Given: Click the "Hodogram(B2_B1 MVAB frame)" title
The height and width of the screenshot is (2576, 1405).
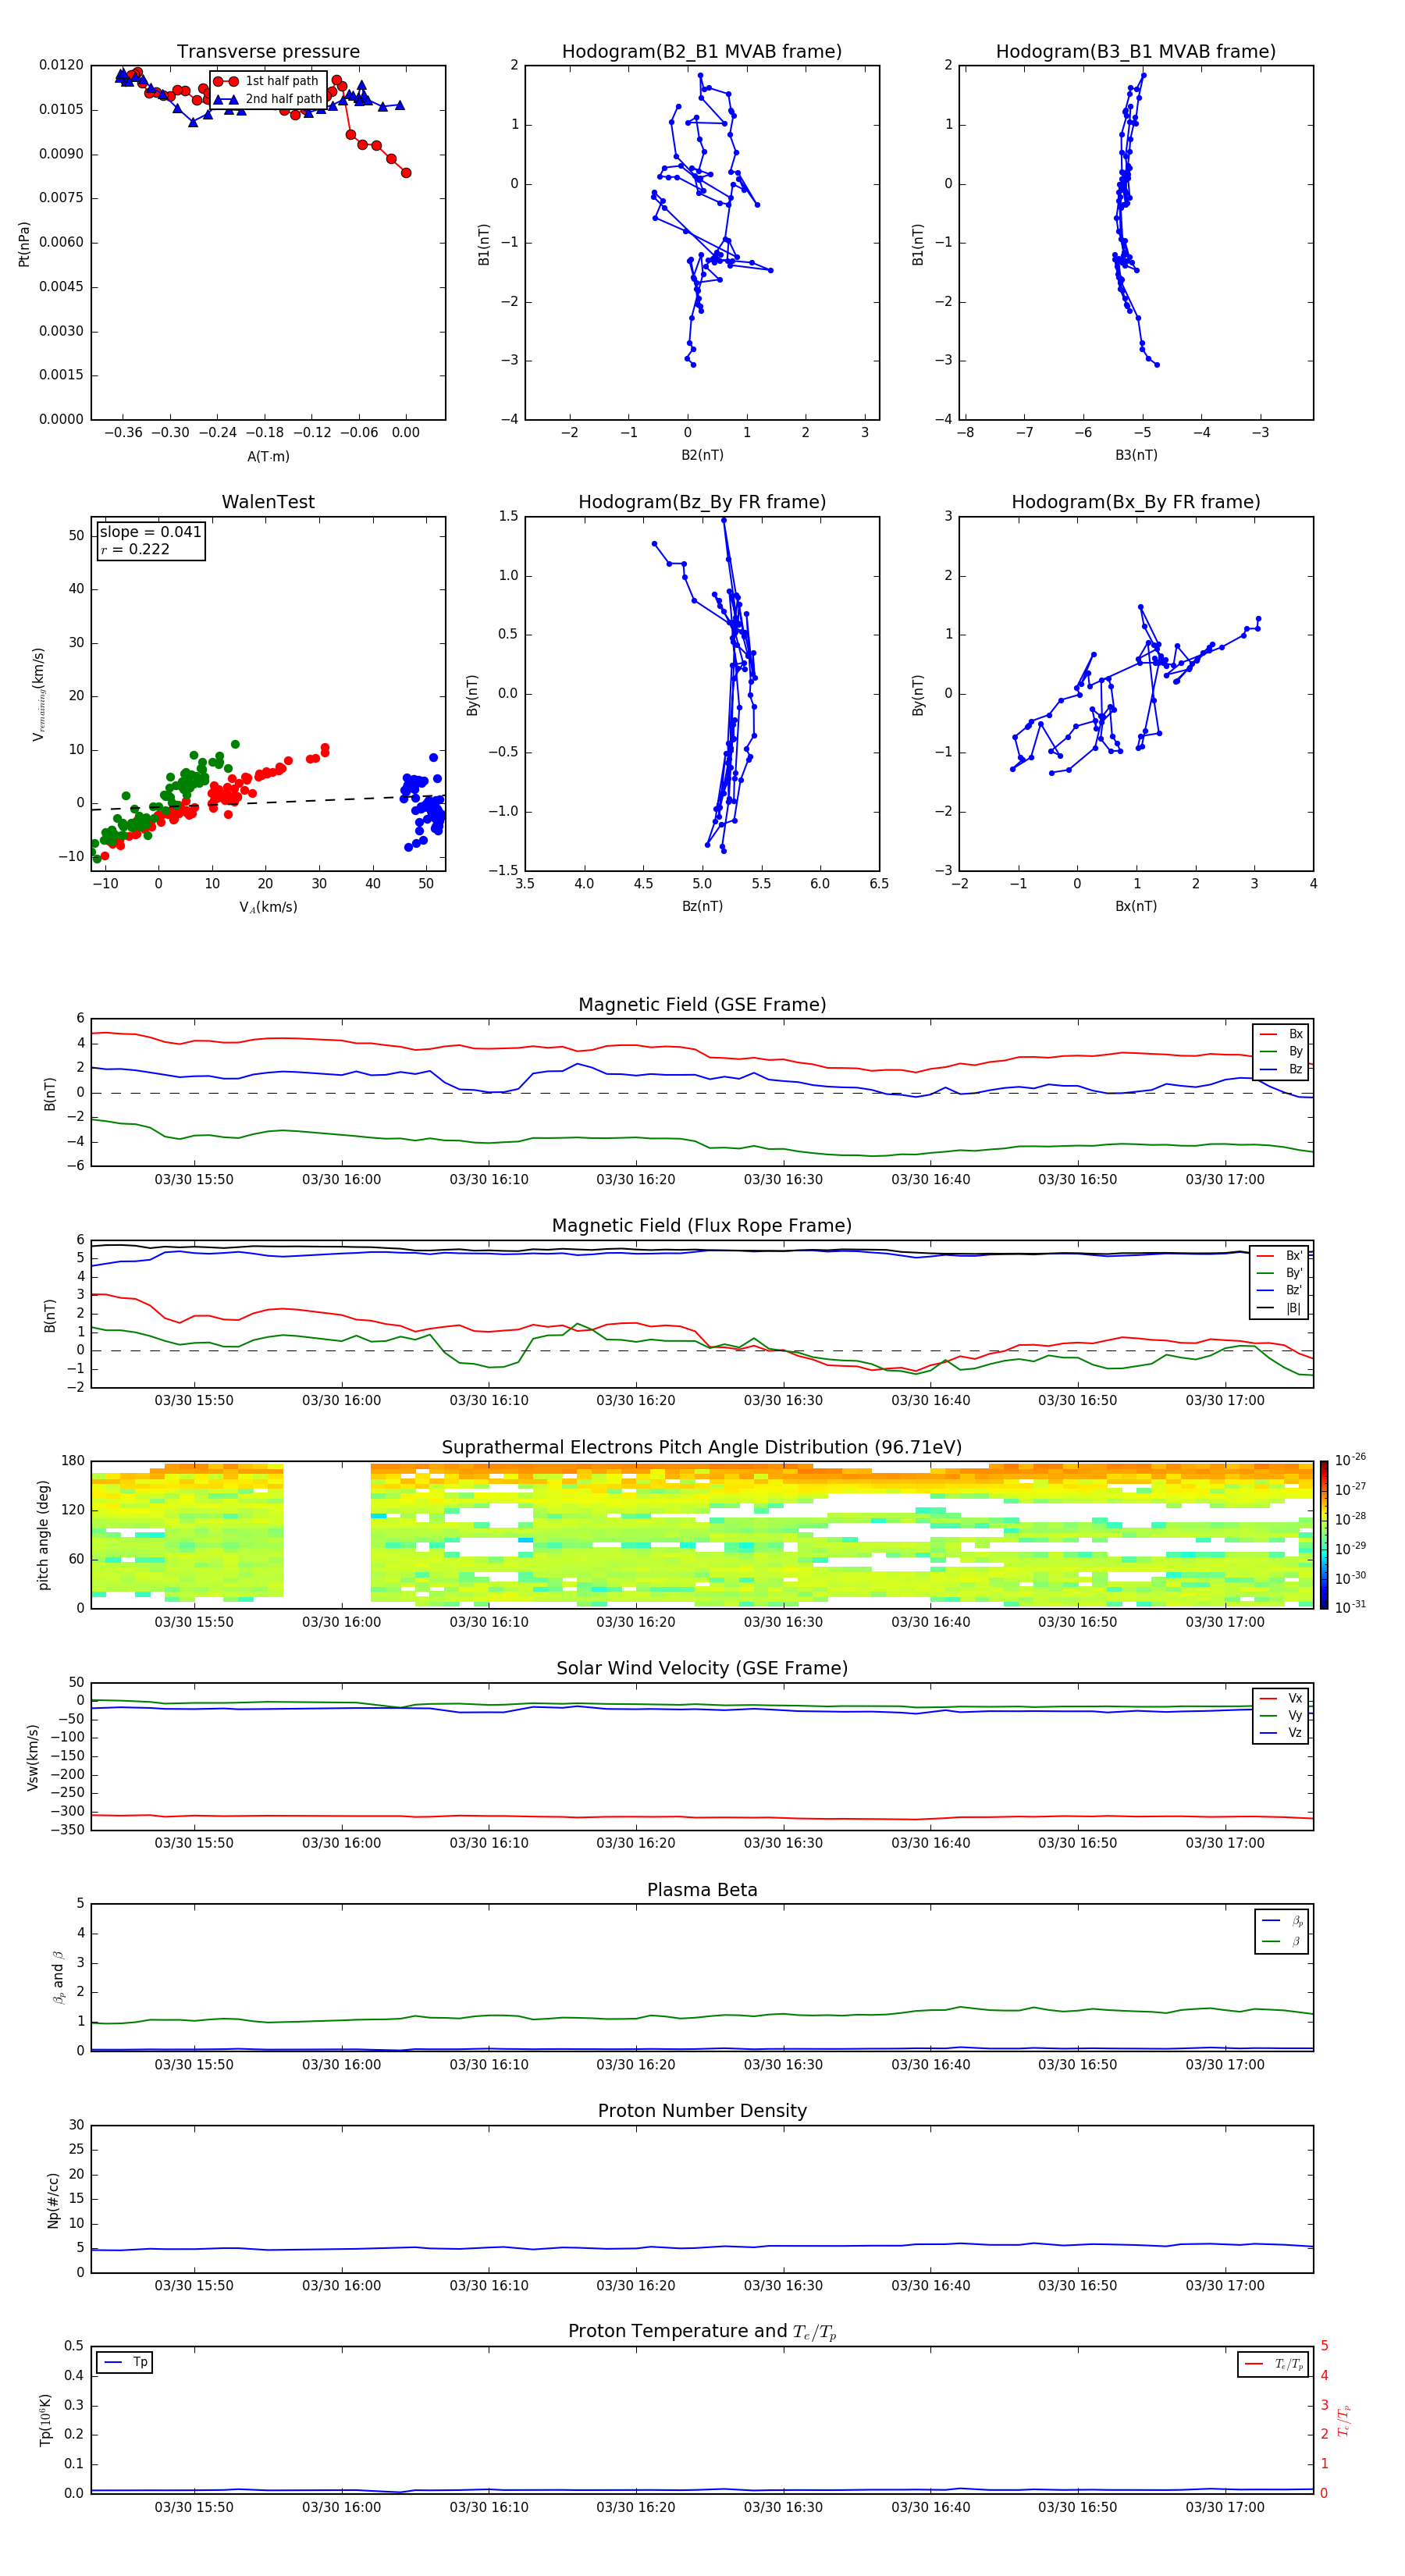Looking at the screenshot, I should pyautogui.click(x=702, y=52).
